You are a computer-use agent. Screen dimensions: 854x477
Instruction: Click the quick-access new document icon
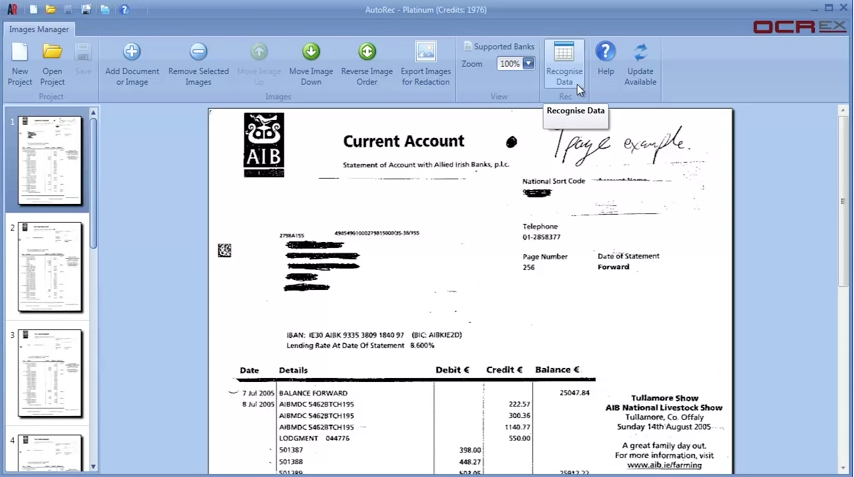pos(33,9)
